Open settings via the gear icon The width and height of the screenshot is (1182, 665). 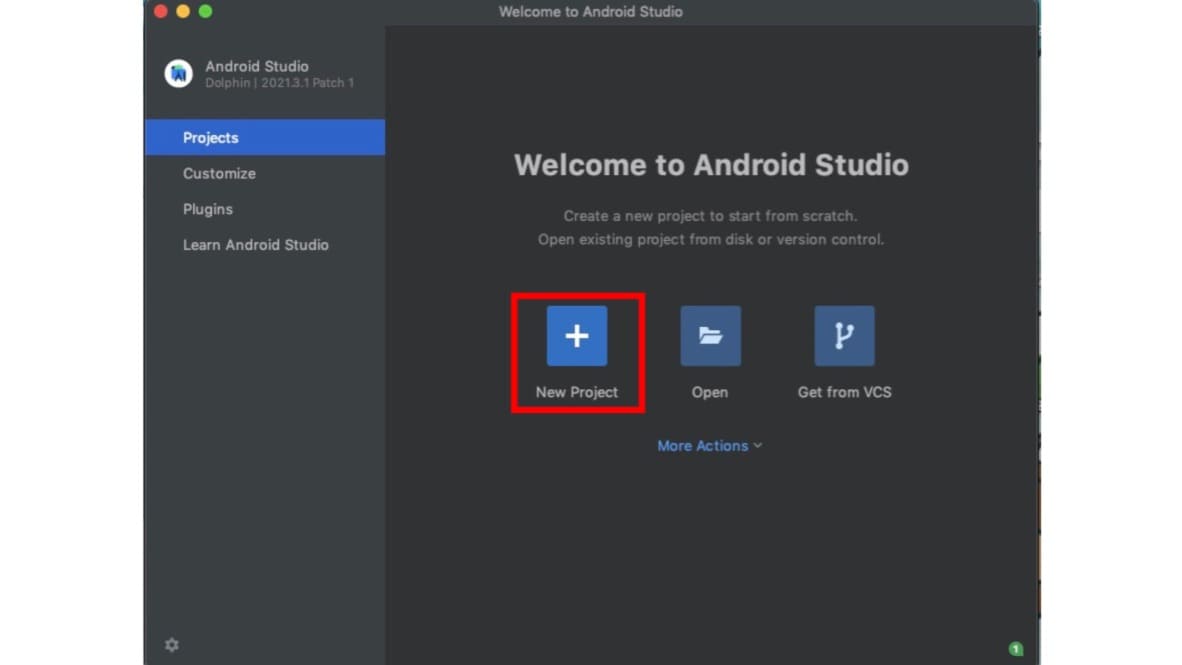[x=171, y=645]
